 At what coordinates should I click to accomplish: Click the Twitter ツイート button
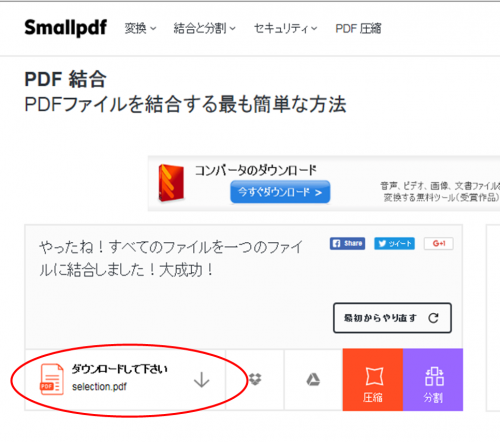click(394, 244)
